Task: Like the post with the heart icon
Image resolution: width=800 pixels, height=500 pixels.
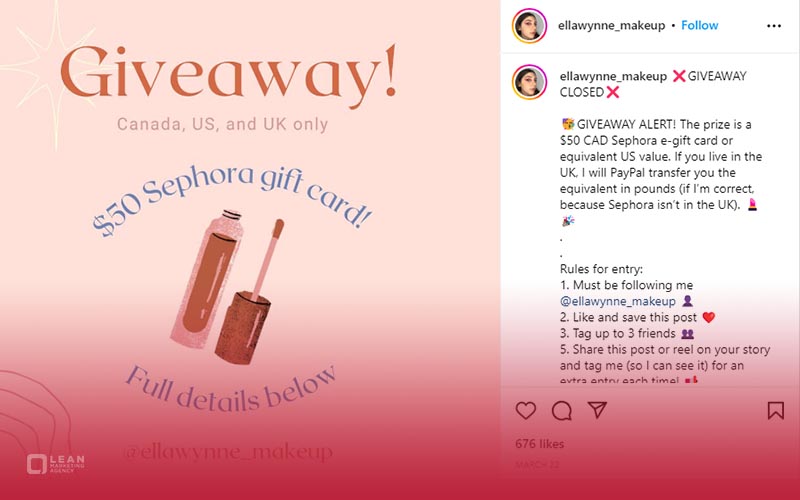Action: (x=526, y=410)
